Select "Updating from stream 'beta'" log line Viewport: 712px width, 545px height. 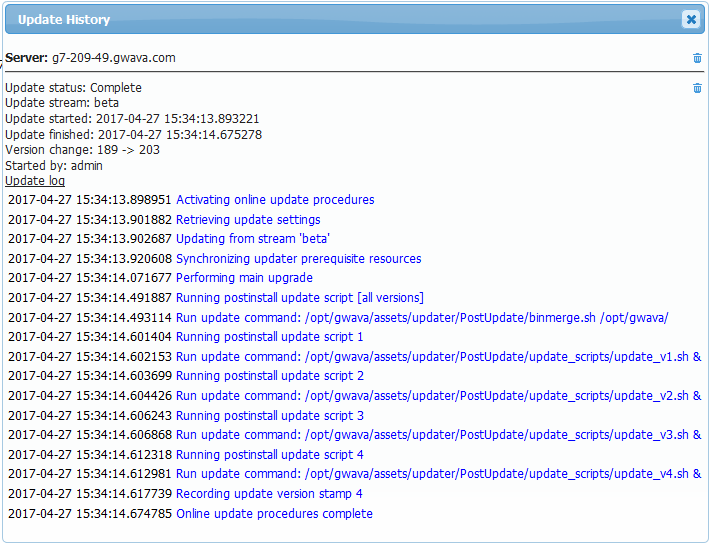click(x=253, y=239)
